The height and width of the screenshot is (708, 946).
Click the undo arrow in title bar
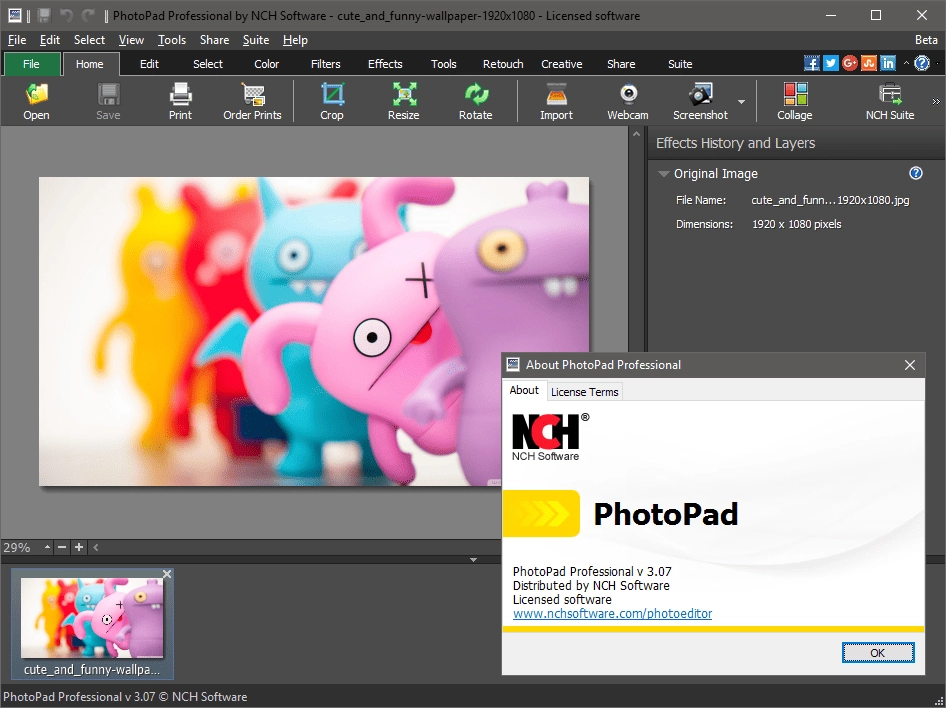click(66, 16)
